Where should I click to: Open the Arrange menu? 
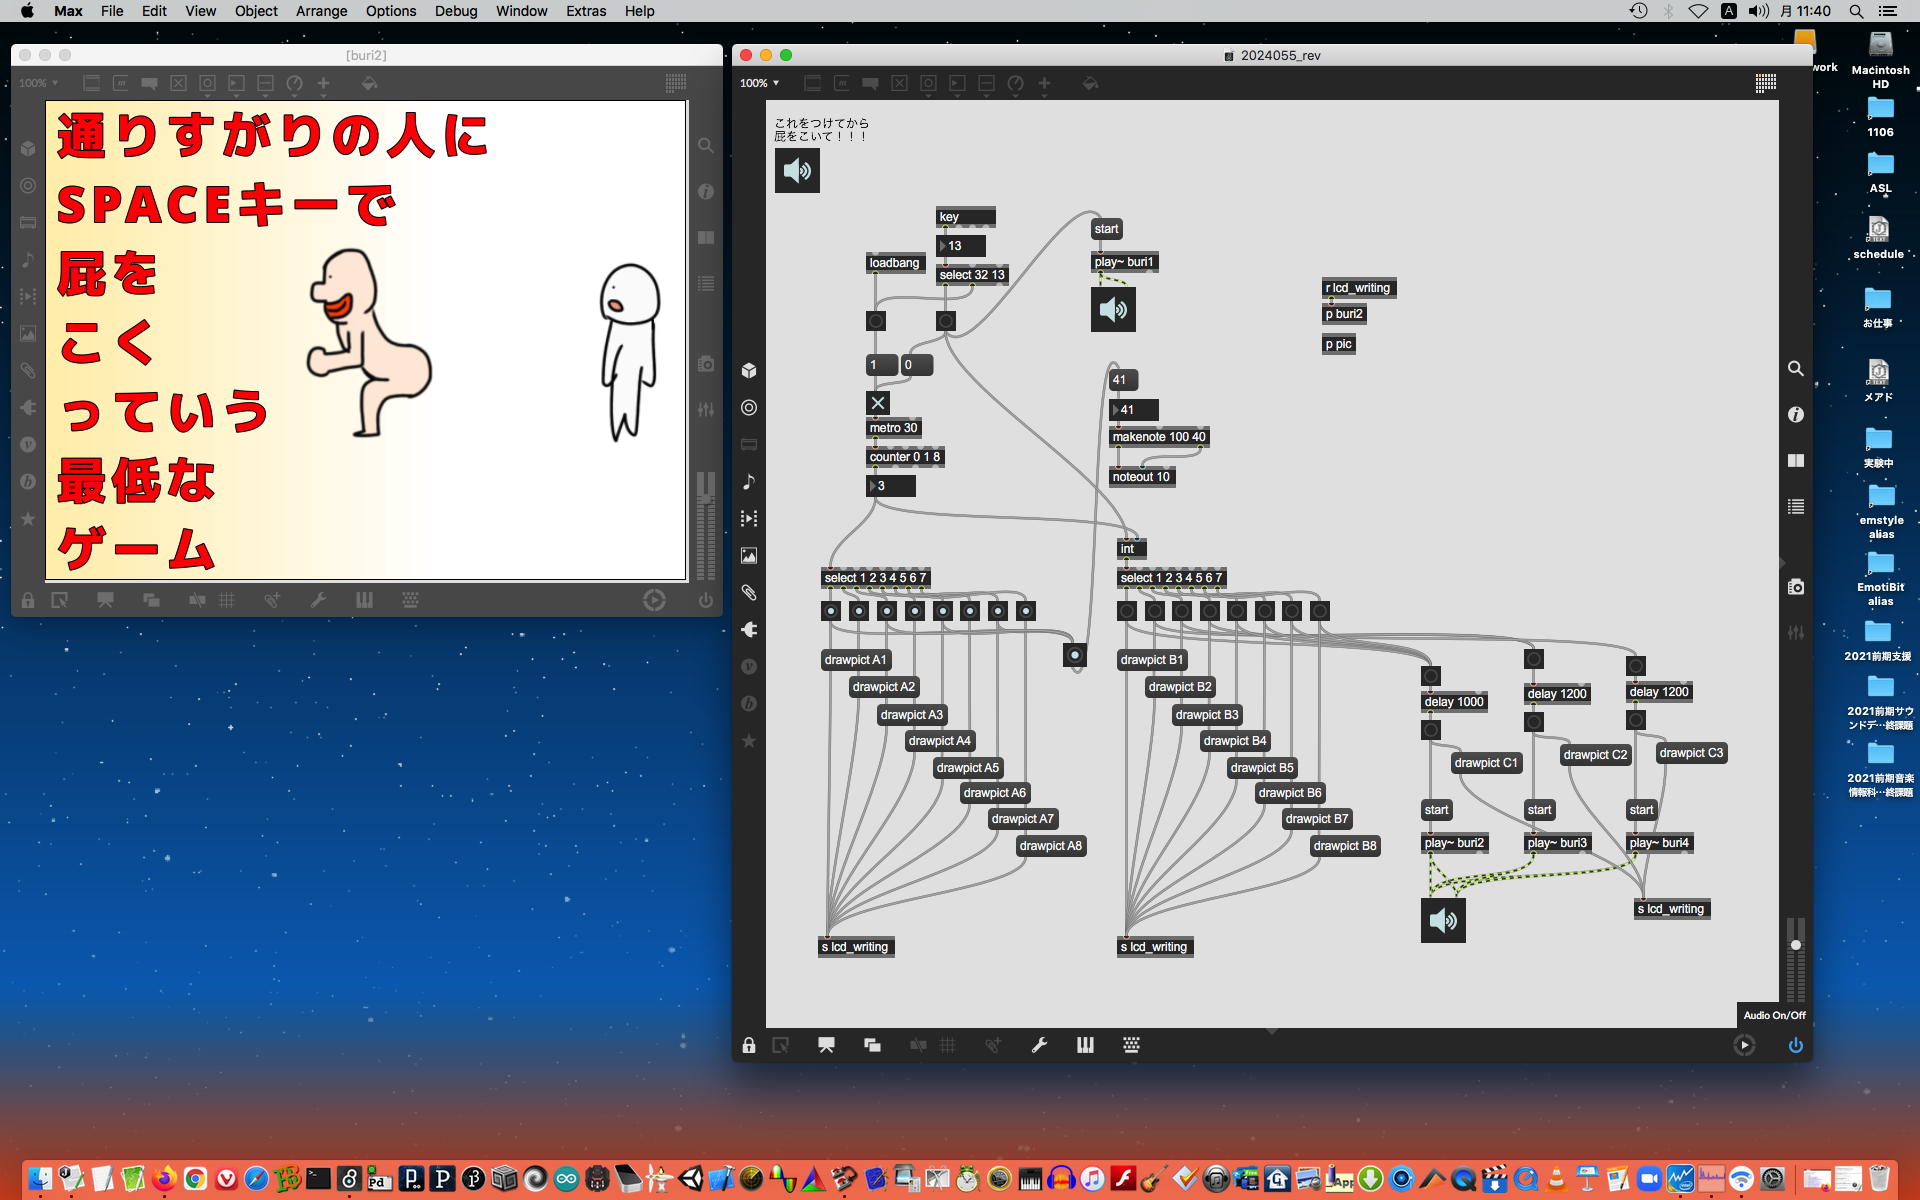[x=321, y=11]
